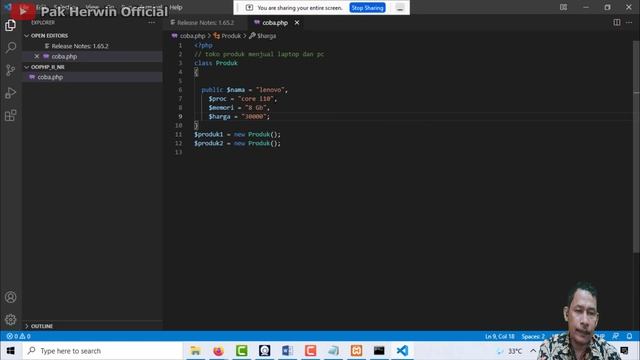Open the Explorer view in activity bar

point(11,25)
